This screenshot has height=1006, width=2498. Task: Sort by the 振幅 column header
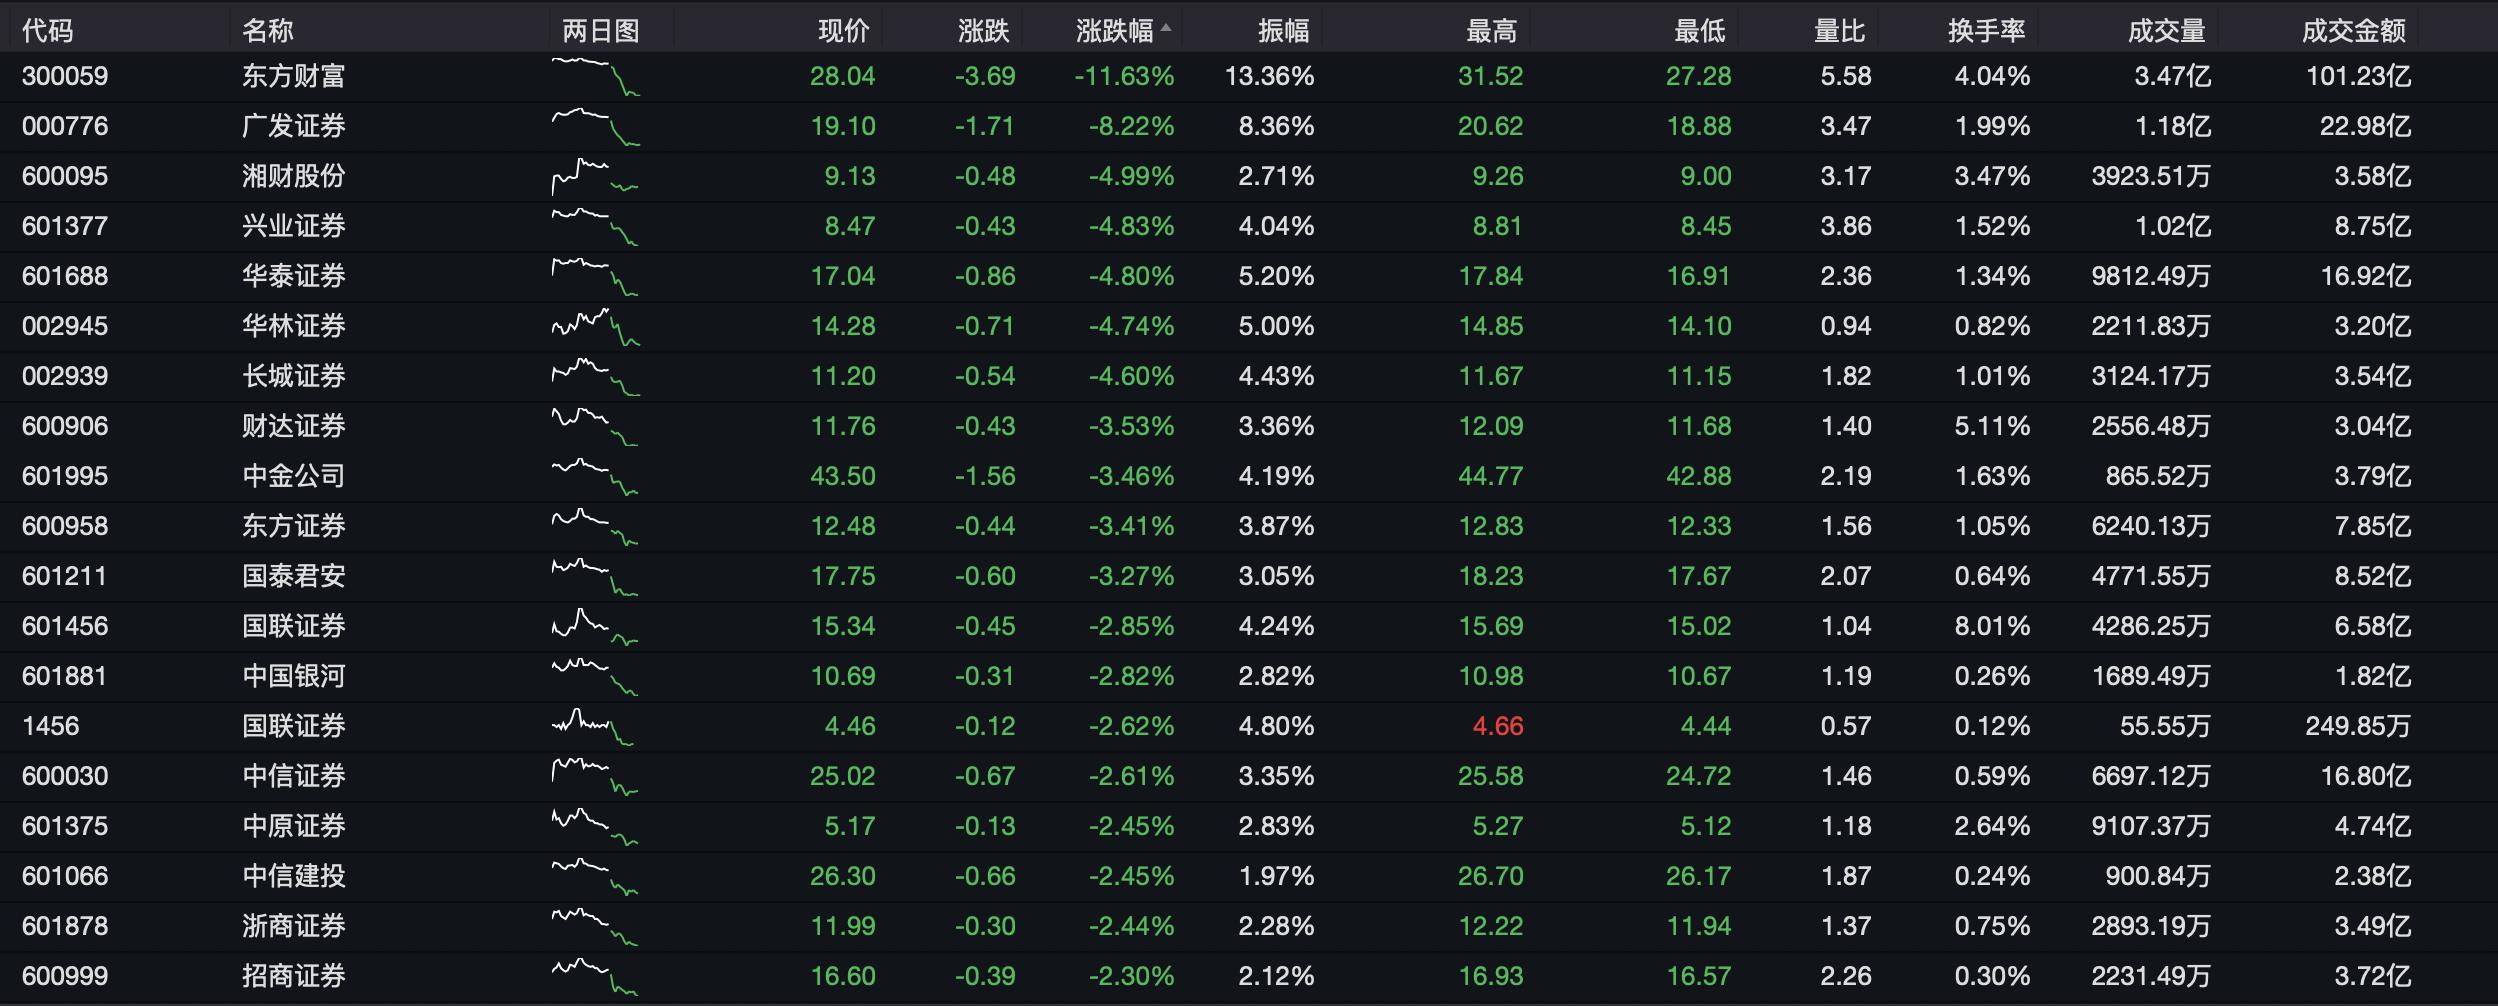(x=1283, y=31)
